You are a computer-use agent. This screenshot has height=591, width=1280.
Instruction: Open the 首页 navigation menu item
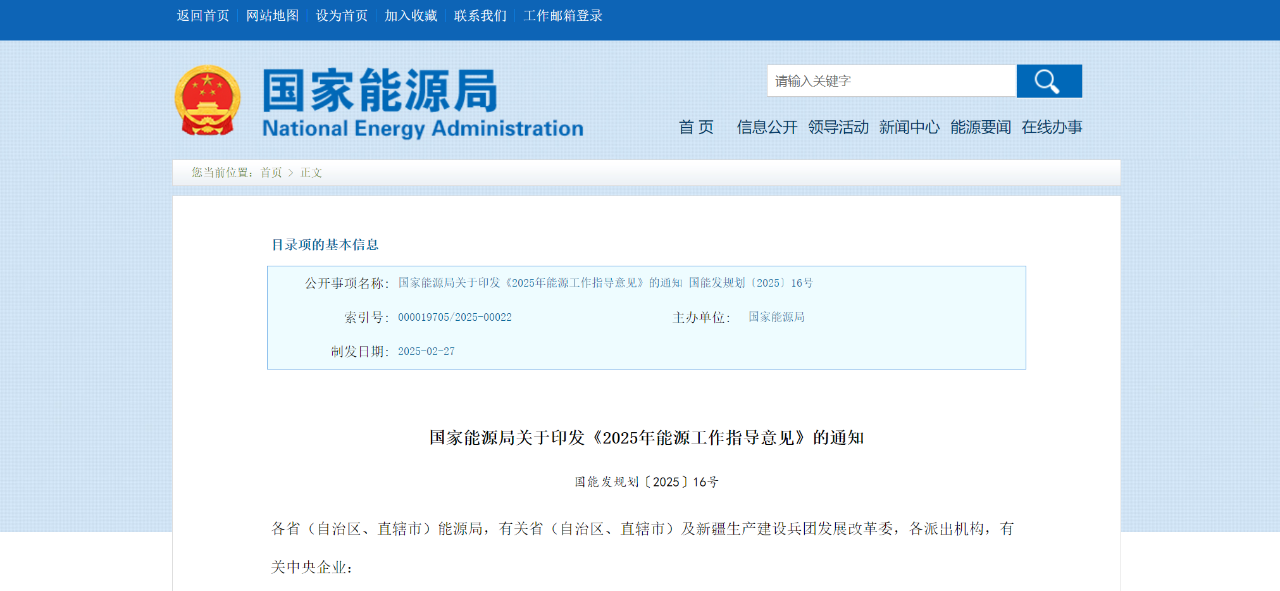pyautogui.click(x=696, y=127)
